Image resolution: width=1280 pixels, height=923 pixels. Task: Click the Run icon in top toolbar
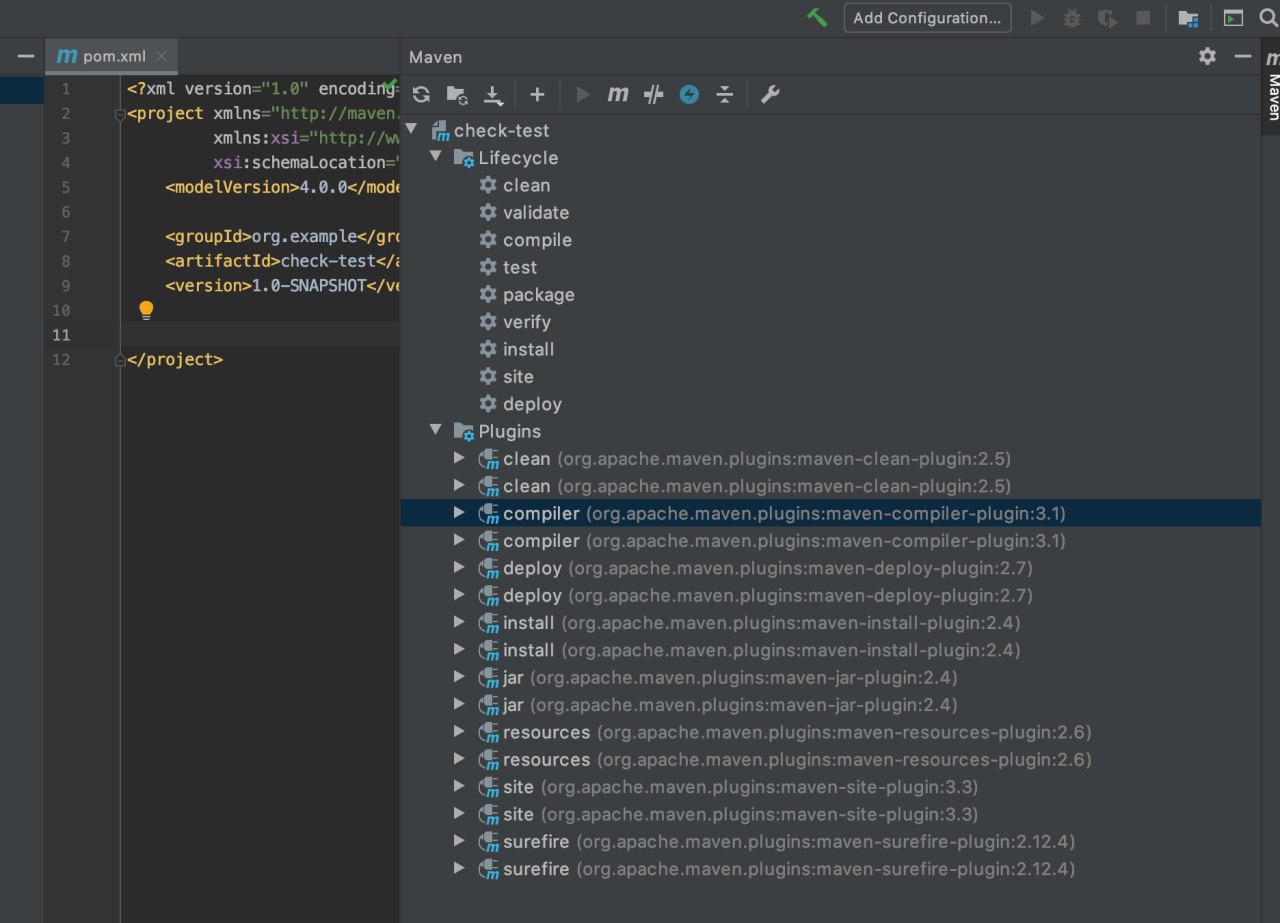1037,18
